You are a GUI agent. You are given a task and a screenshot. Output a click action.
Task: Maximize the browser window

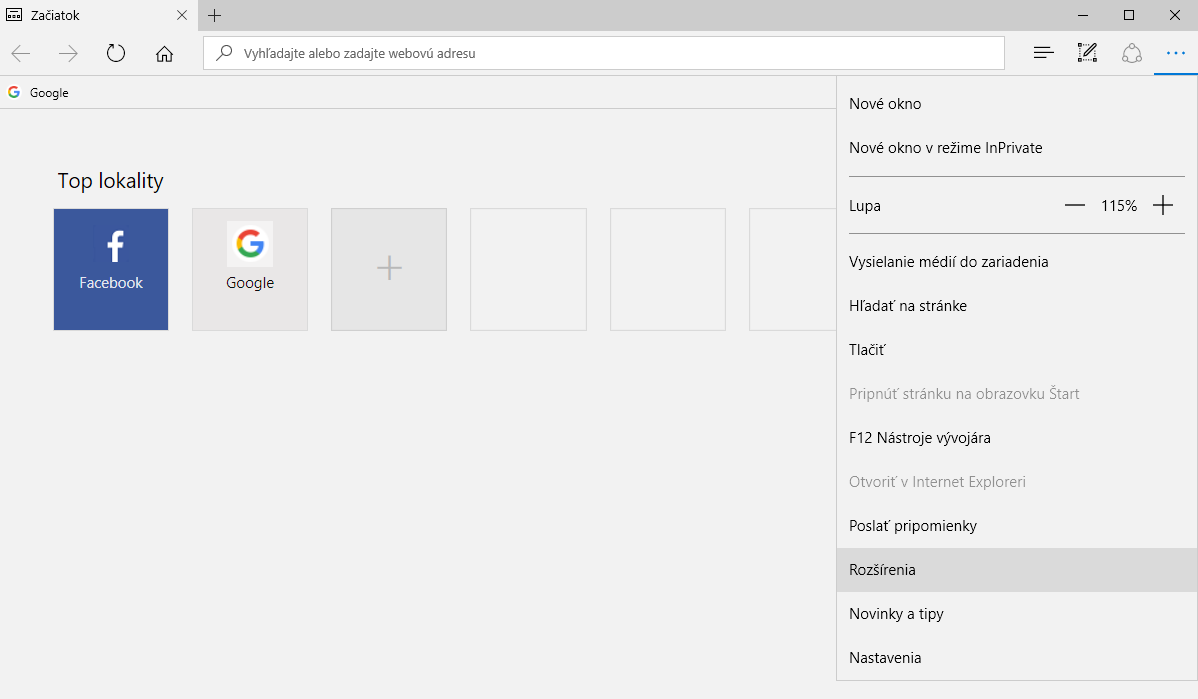coord(1128,15)
